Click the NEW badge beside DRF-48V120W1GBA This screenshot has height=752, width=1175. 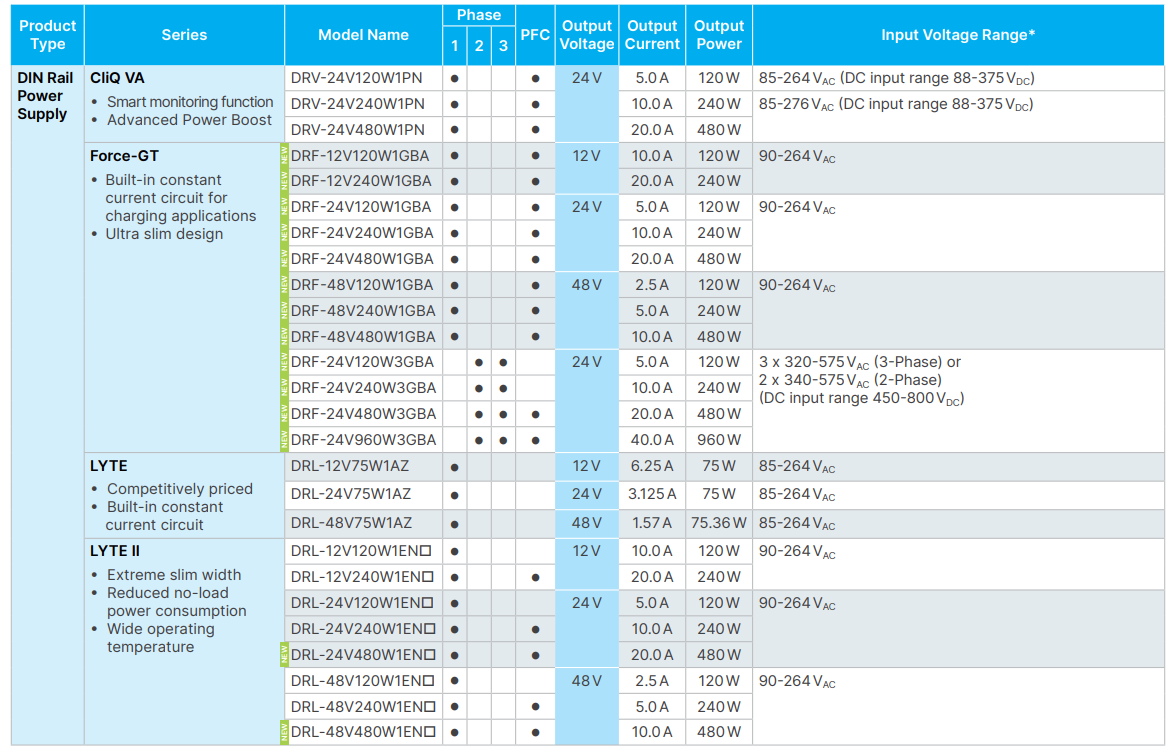click(284, 285)
